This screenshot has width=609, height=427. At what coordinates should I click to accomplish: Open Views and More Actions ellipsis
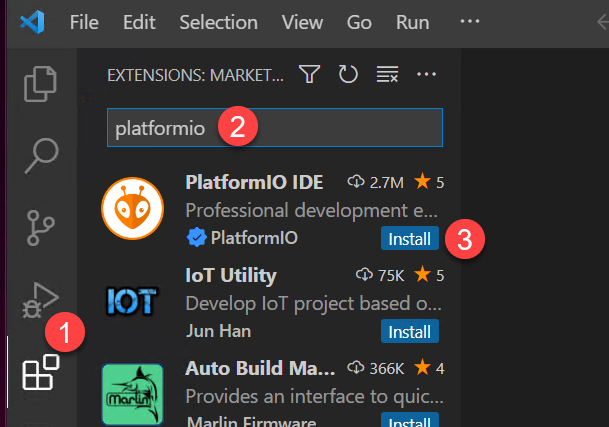click(x=427, y=74)
